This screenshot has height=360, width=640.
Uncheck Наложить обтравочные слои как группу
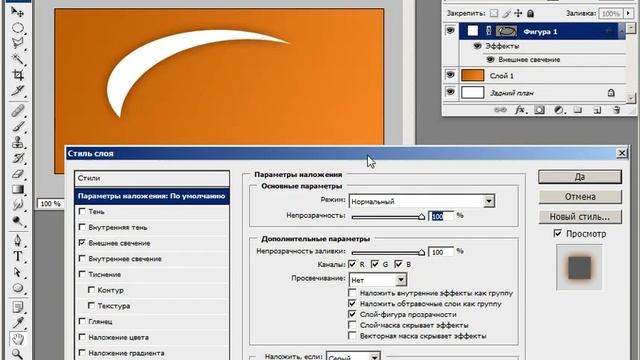coord(352,303)
